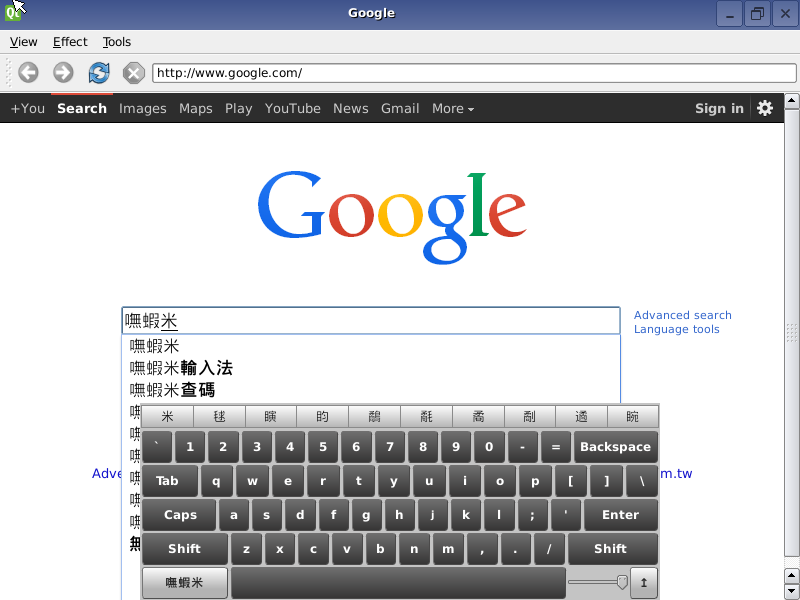The image size is (800, 600).
Task: Open News in Google navigation bar
Action: [351, 109]
